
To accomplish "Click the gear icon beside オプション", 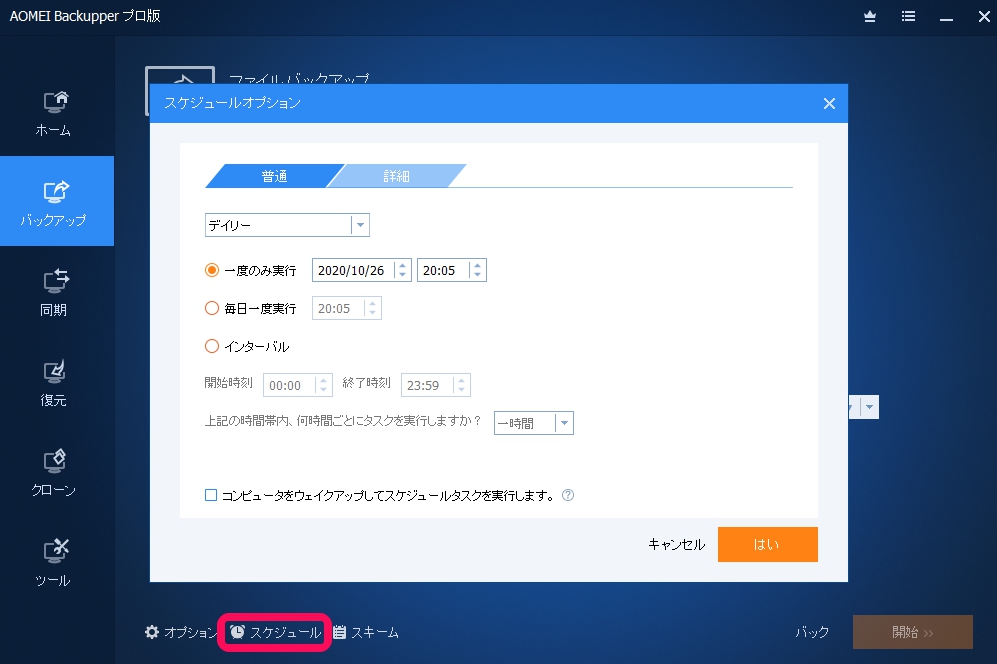I will click(x=152, y=632).
